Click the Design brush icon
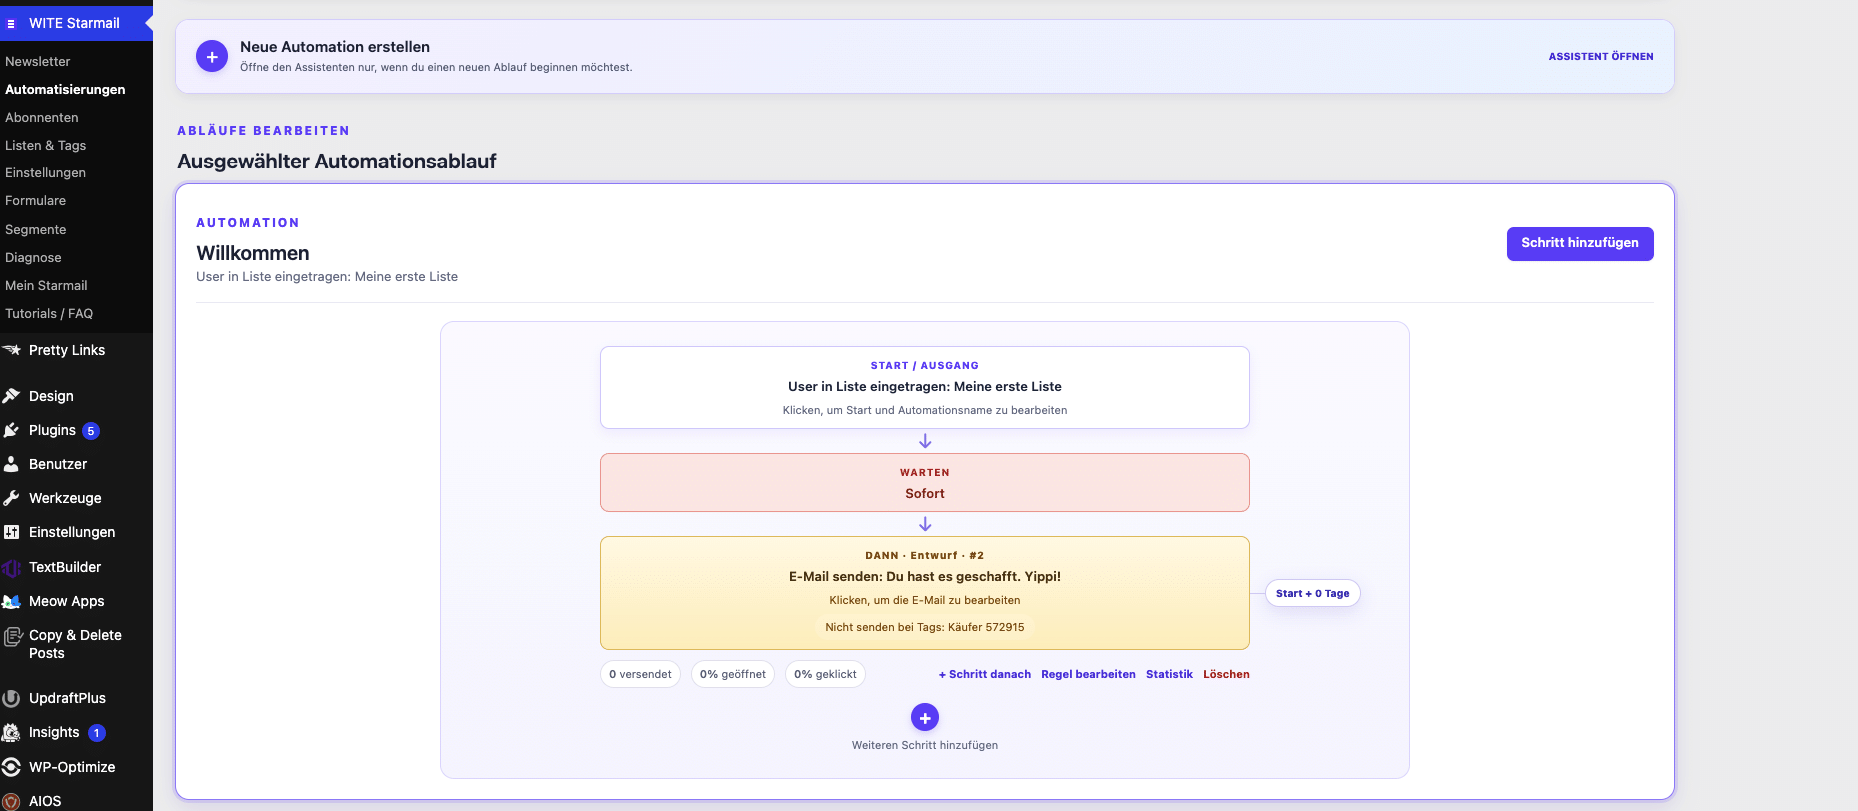 [12, 396]
